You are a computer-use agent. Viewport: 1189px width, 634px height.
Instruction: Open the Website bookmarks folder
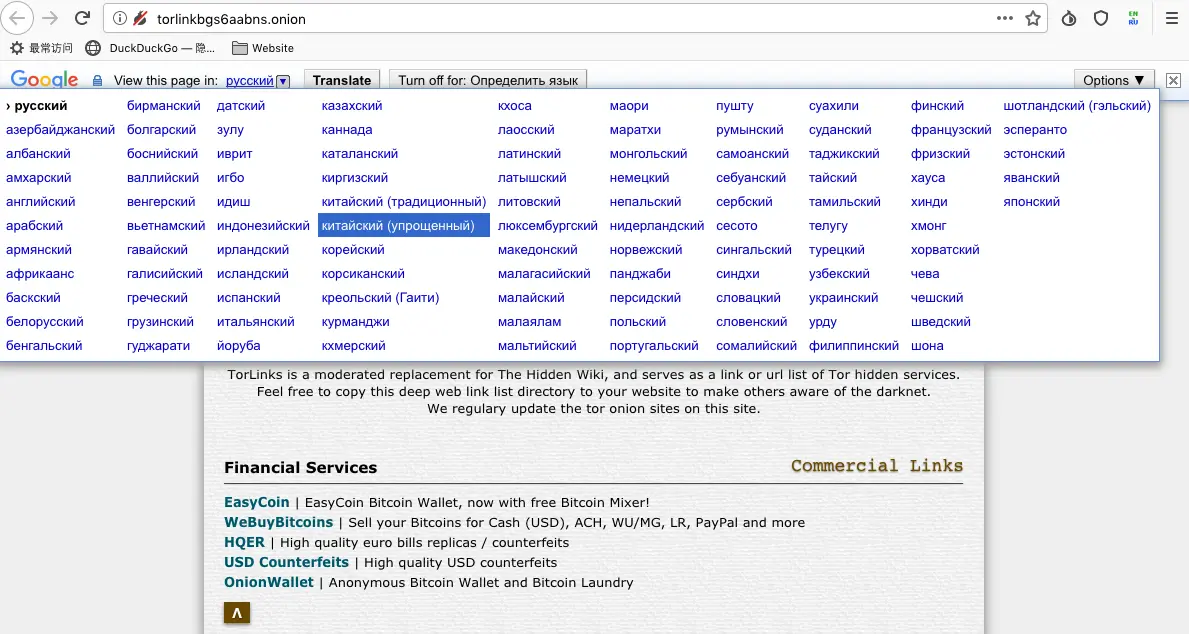(262, 48)
